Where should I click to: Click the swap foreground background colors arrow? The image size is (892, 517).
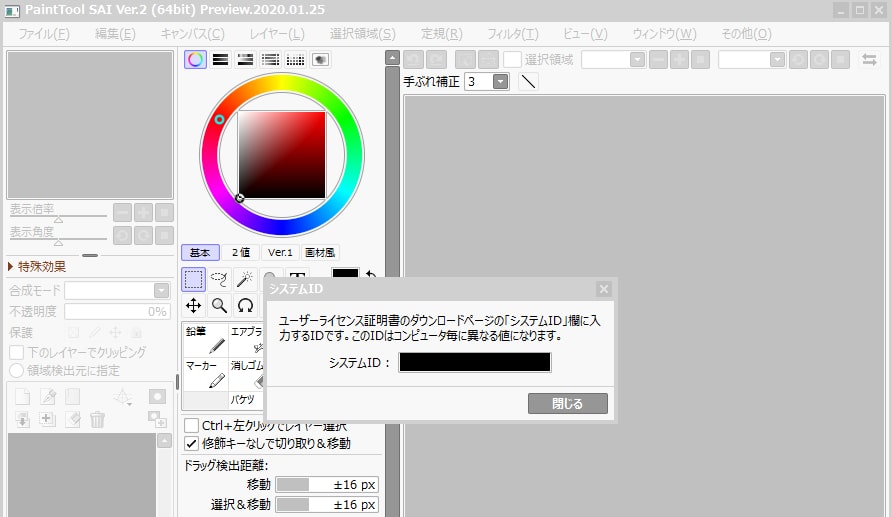371,274
